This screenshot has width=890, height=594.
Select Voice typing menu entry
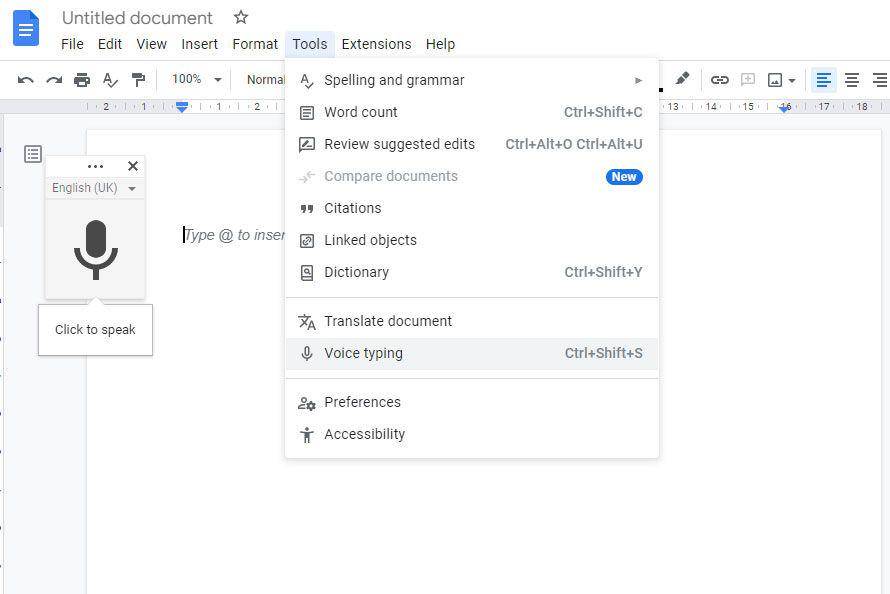tap(472, 353)
